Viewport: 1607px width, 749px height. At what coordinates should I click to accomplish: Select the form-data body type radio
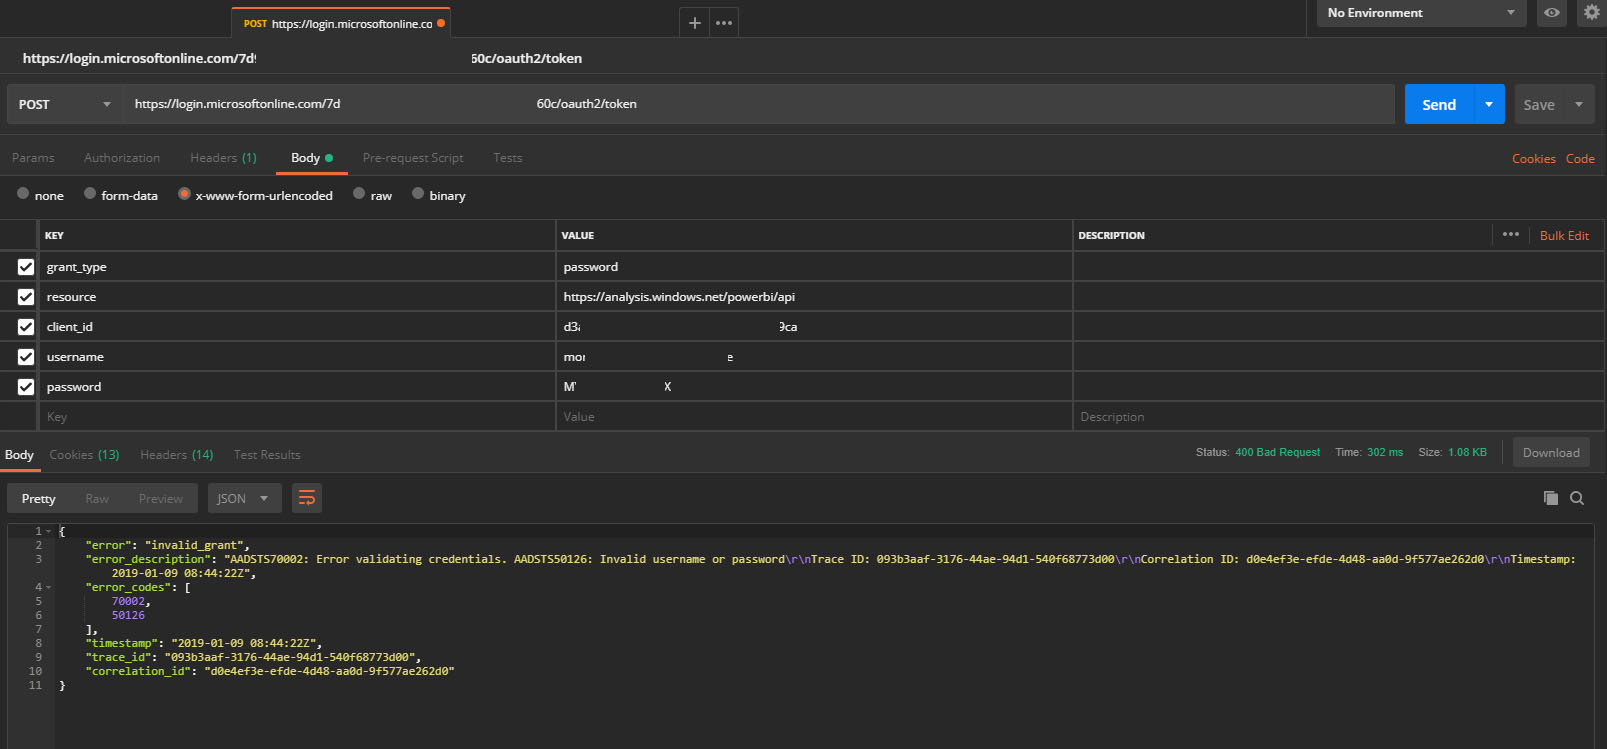[x=90, y=194]
